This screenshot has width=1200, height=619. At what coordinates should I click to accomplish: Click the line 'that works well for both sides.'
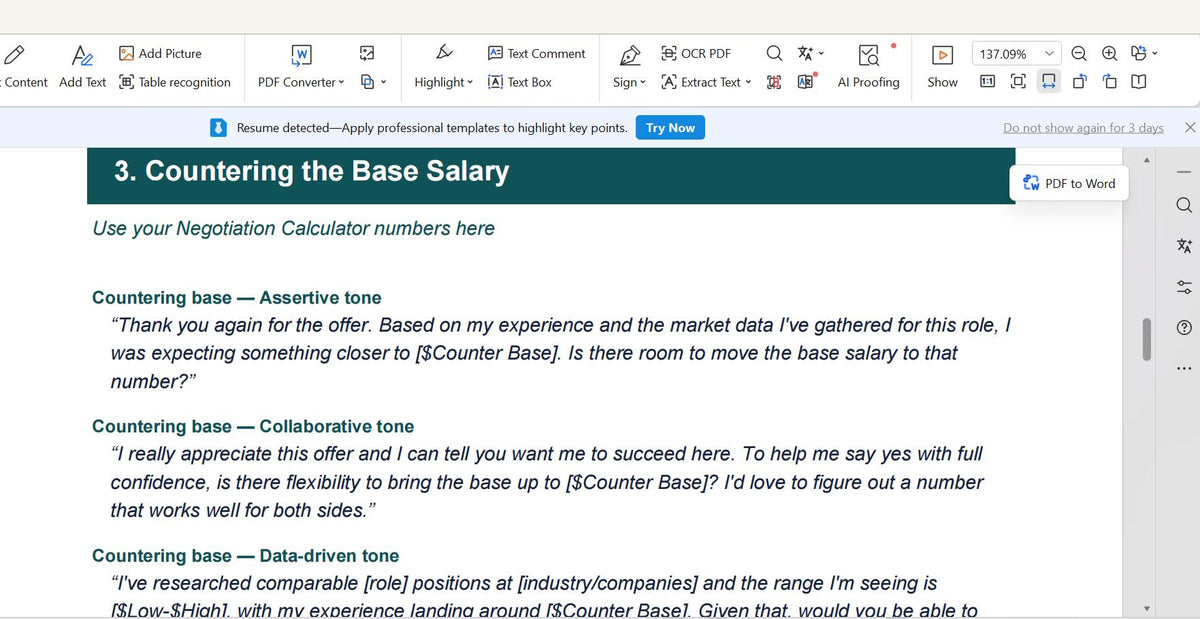pyautogui.click(x=243, y=511)
